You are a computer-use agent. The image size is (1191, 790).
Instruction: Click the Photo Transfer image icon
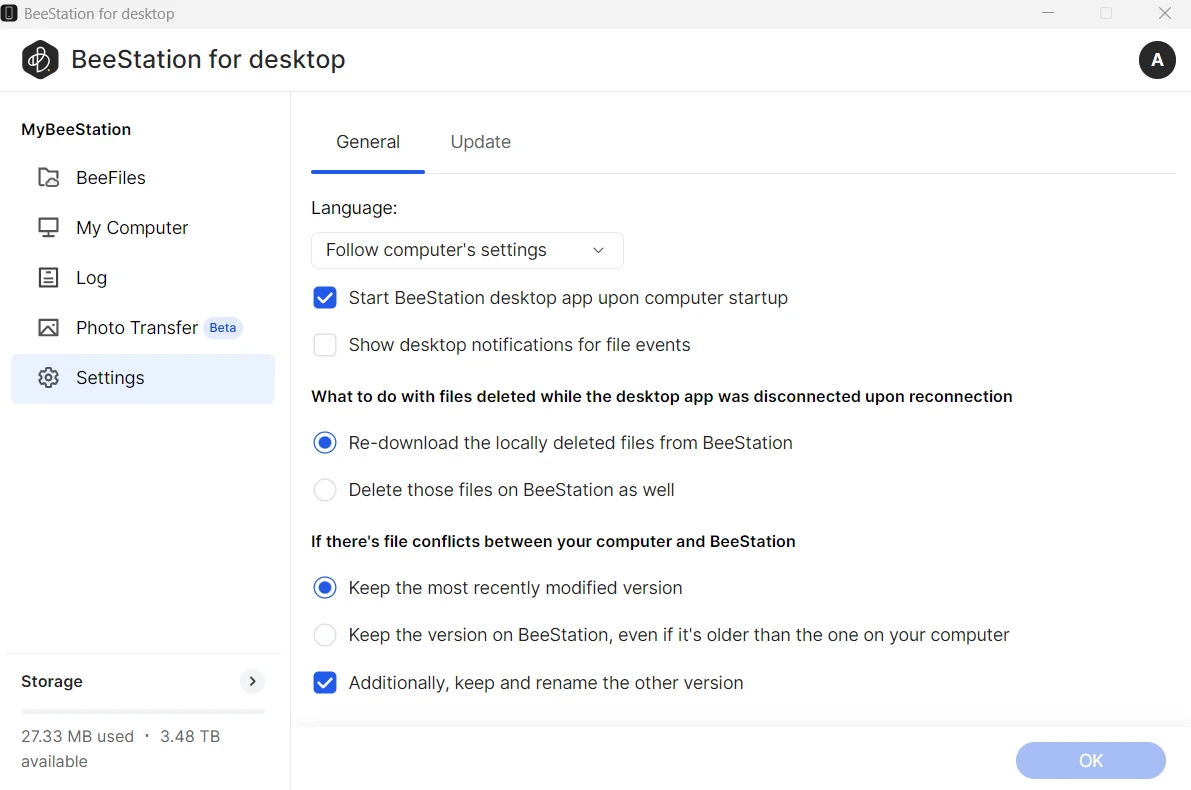(x=48, y=328)
